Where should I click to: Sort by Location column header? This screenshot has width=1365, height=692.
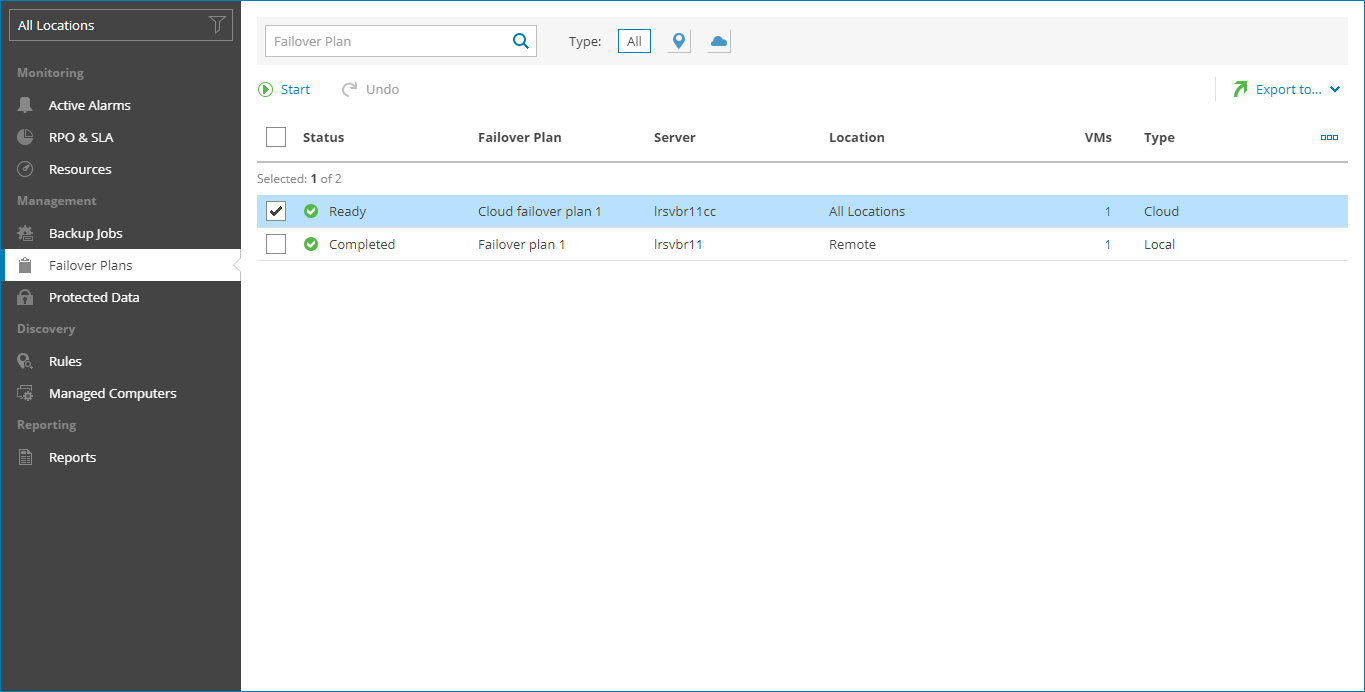click(857, 137)
